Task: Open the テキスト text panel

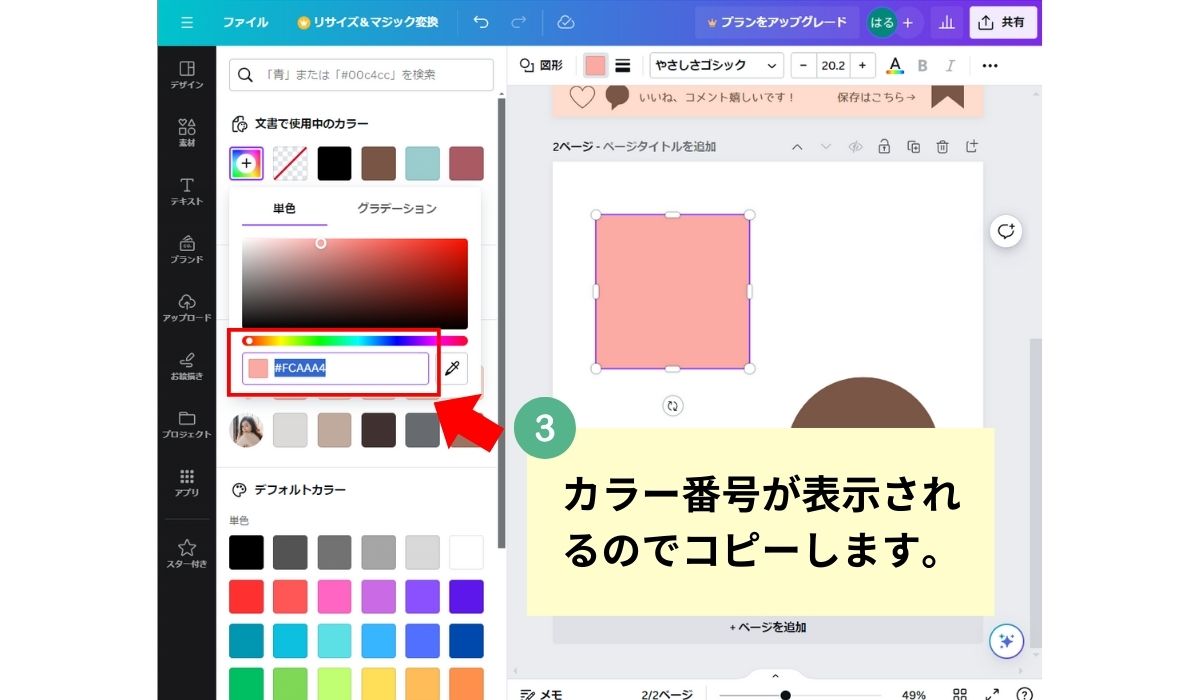Action: [186, 191]
